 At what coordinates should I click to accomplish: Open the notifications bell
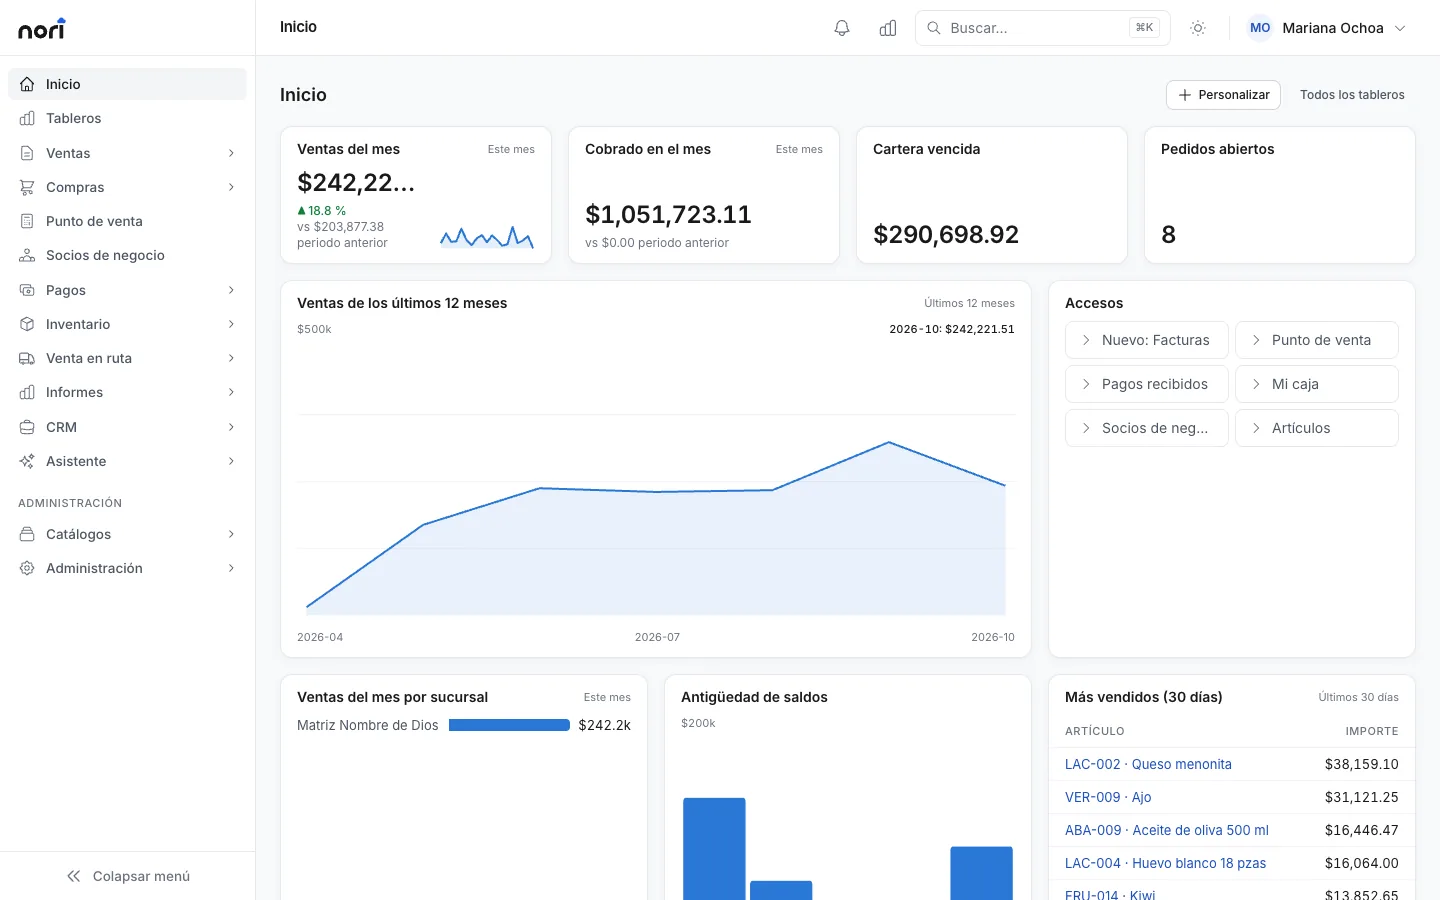[842, 28]
